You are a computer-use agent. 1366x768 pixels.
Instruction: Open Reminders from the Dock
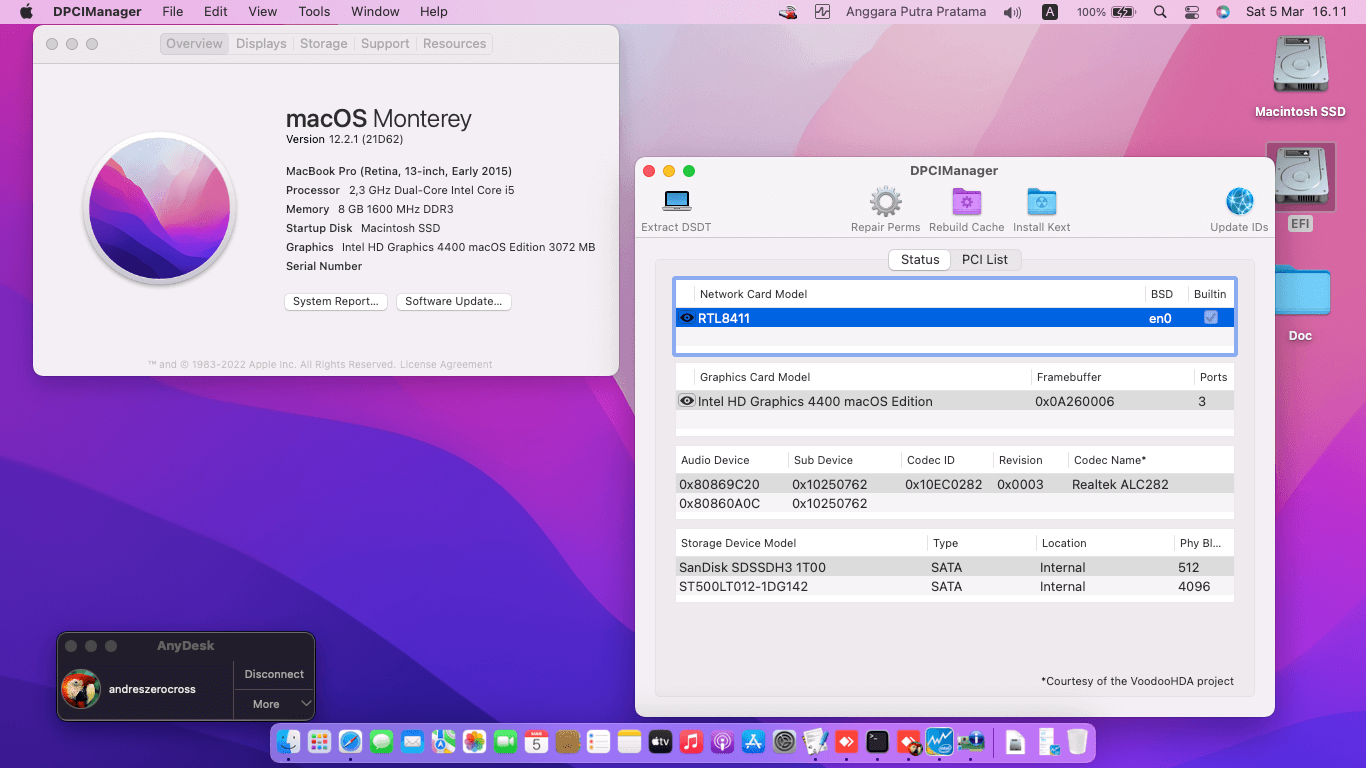(598, 742)
